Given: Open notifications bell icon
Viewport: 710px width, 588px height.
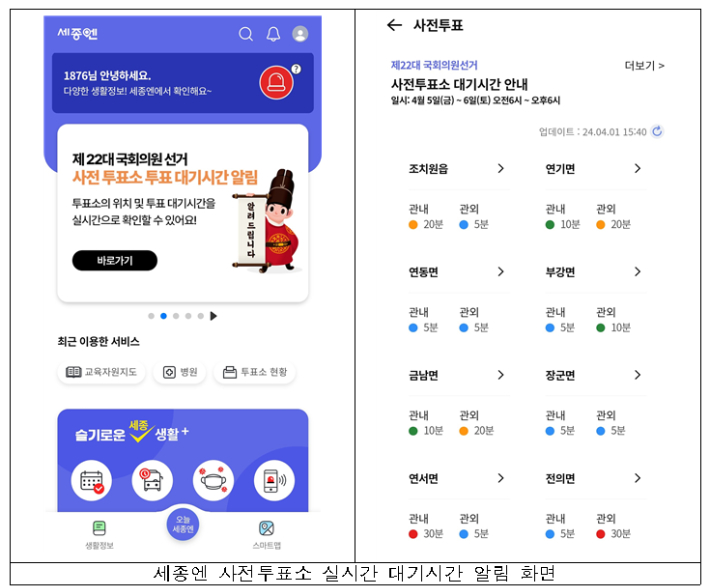Looking at the screenshot, I should pyautogui.click(x=273, y=34).
